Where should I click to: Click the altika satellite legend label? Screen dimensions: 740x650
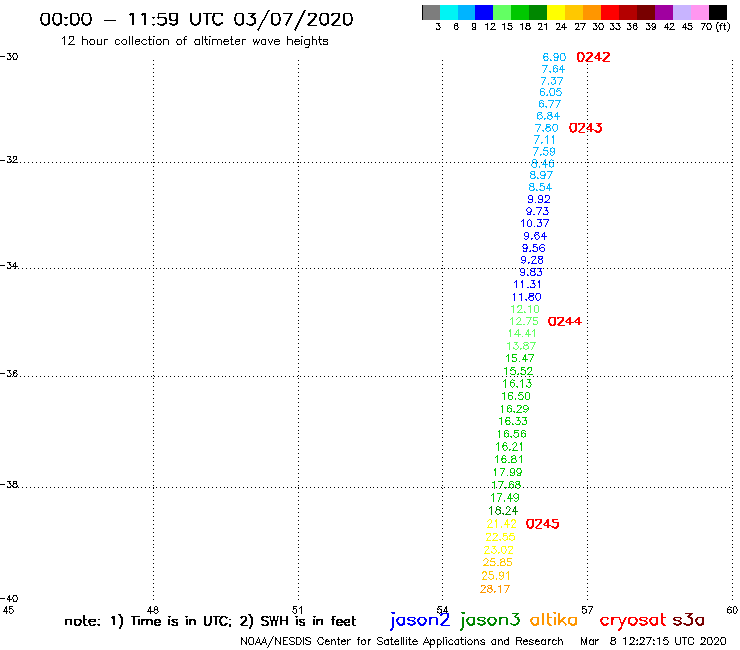click(554, 620)
